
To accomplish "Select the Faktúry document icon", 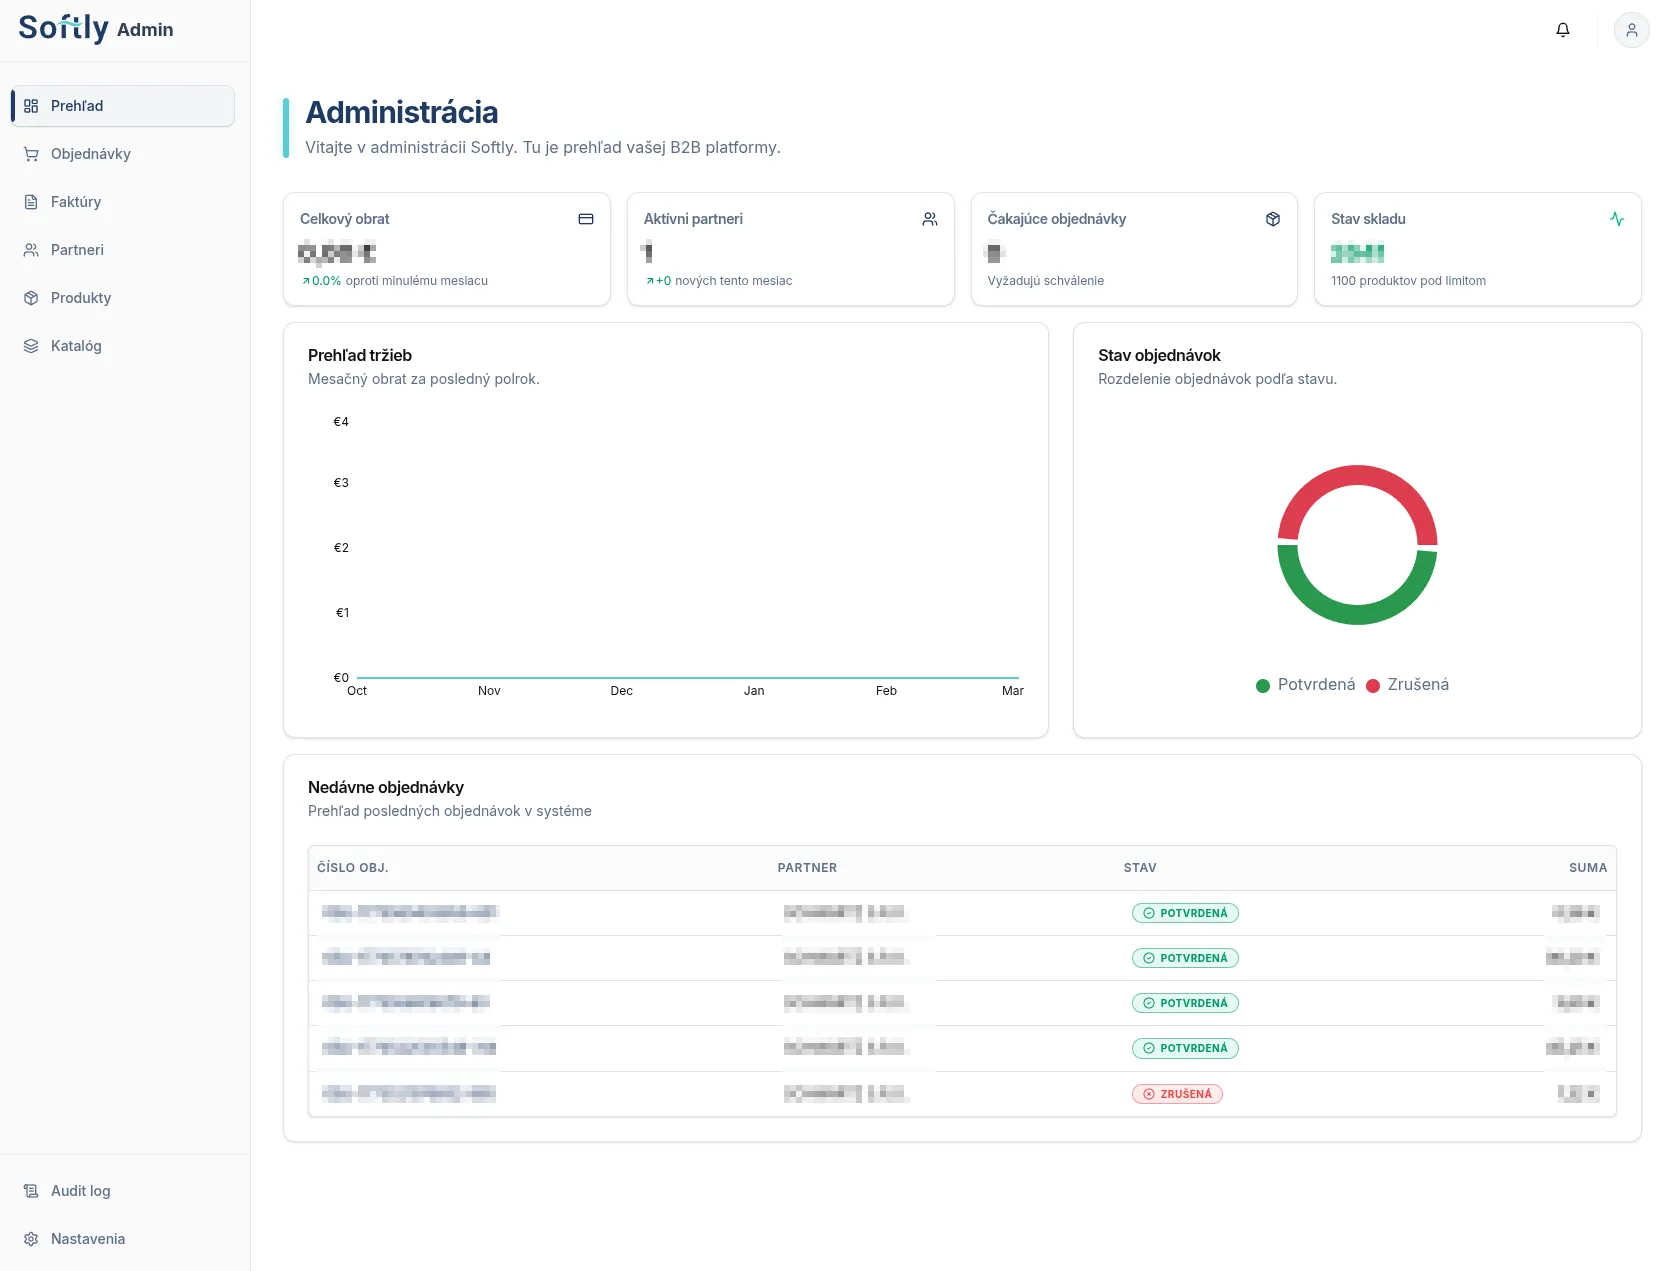I will coord(31,202).
